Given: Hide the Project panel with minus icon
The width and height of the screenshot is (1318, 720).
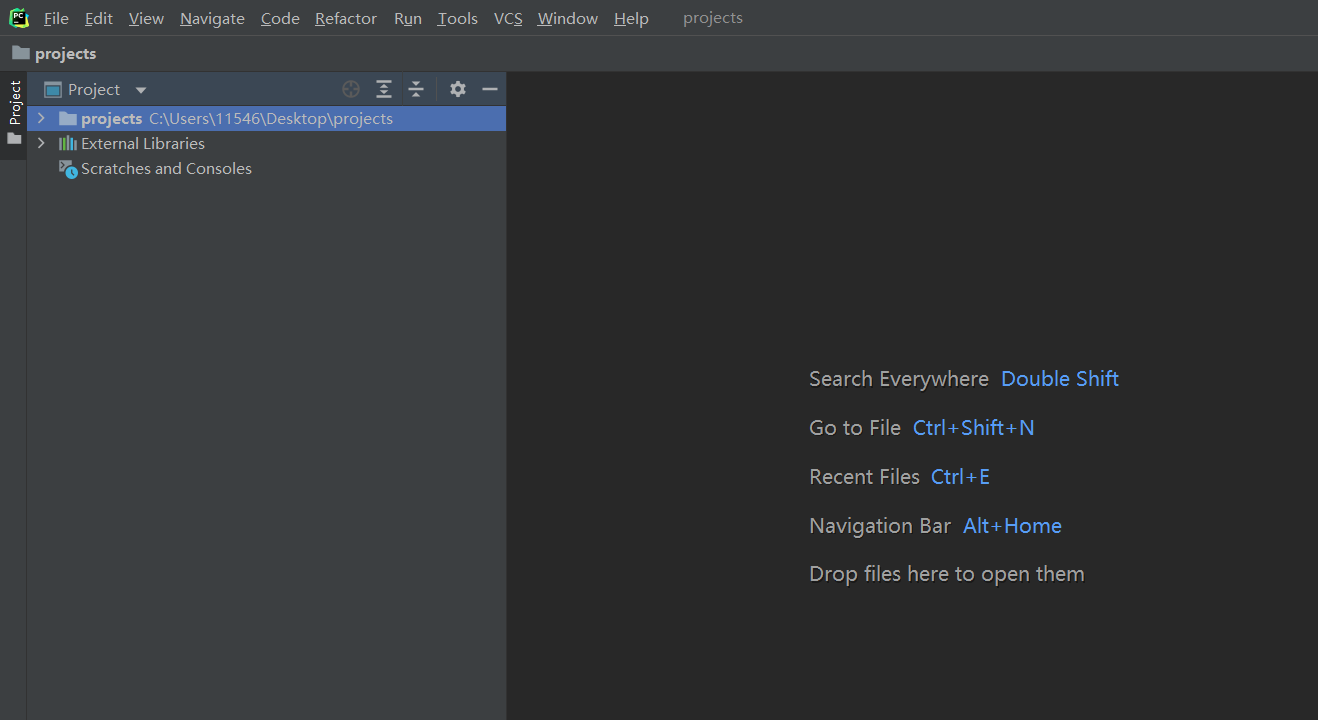Looking at the screenshot, I should [x=490, y=89].
